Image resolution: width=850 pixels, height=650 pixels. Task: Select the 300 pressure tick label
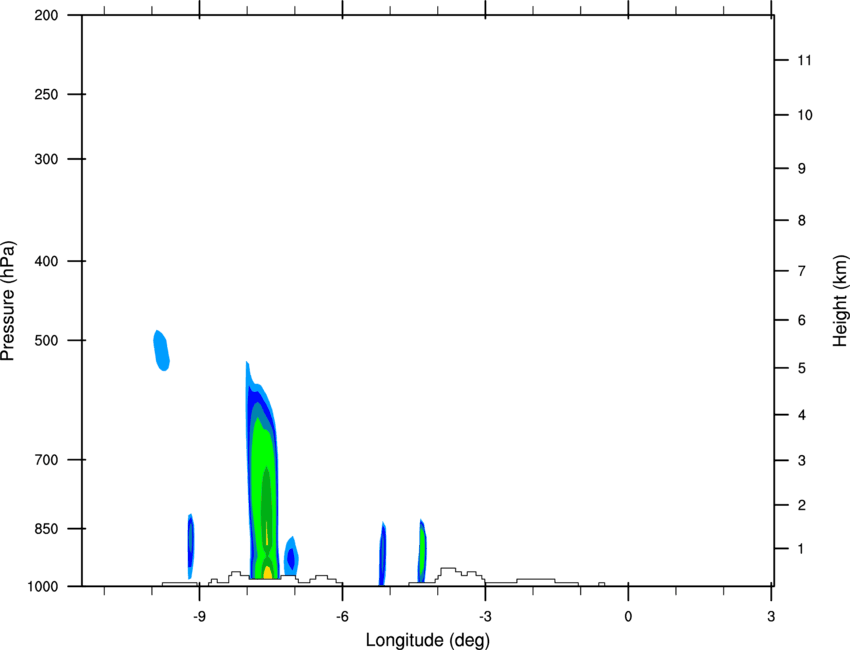[x=46, y=159]
